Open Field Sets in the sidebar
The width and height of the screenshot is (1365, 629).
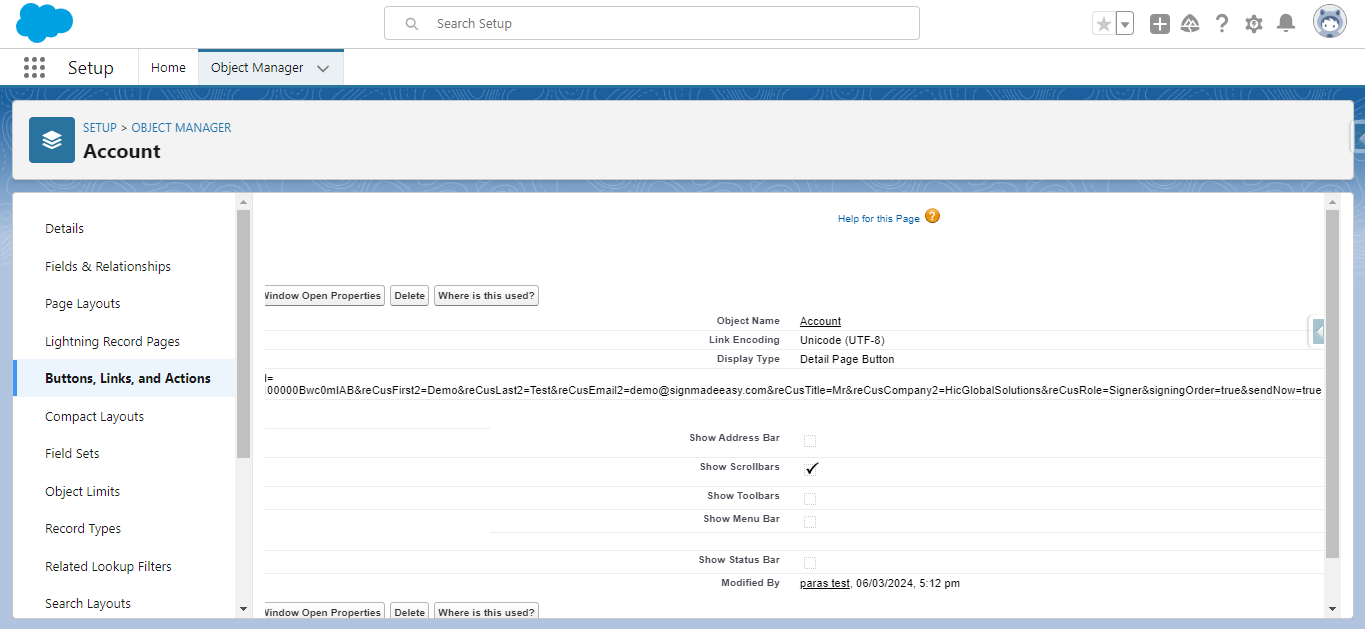click(x=72, y=453)
